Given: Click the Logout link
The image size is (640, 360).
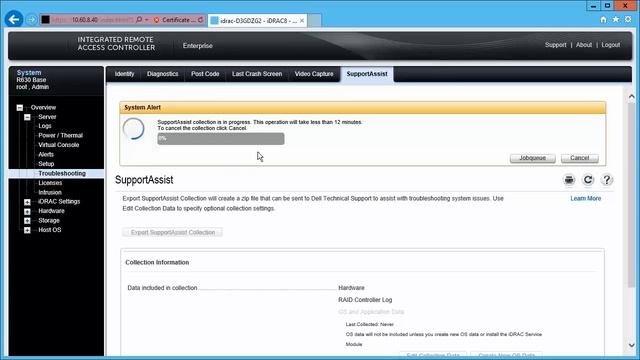Looking at the screenshot, I should pyautogui.click(x=611, y=45).
